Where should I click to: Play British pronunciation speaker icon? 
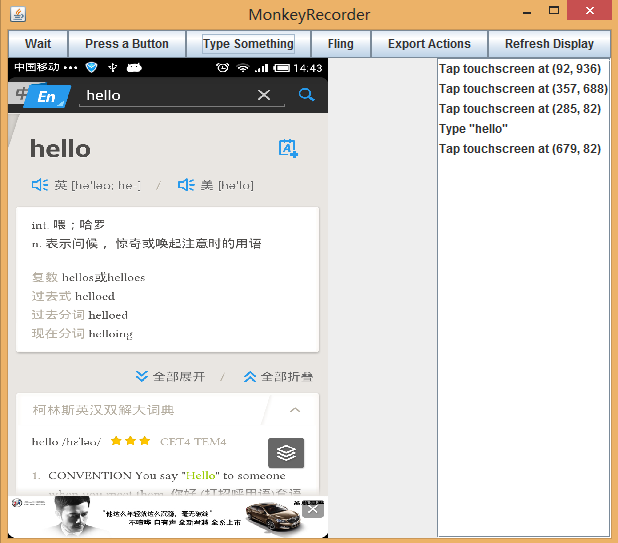pyautogui.click(x=40, y=184)
